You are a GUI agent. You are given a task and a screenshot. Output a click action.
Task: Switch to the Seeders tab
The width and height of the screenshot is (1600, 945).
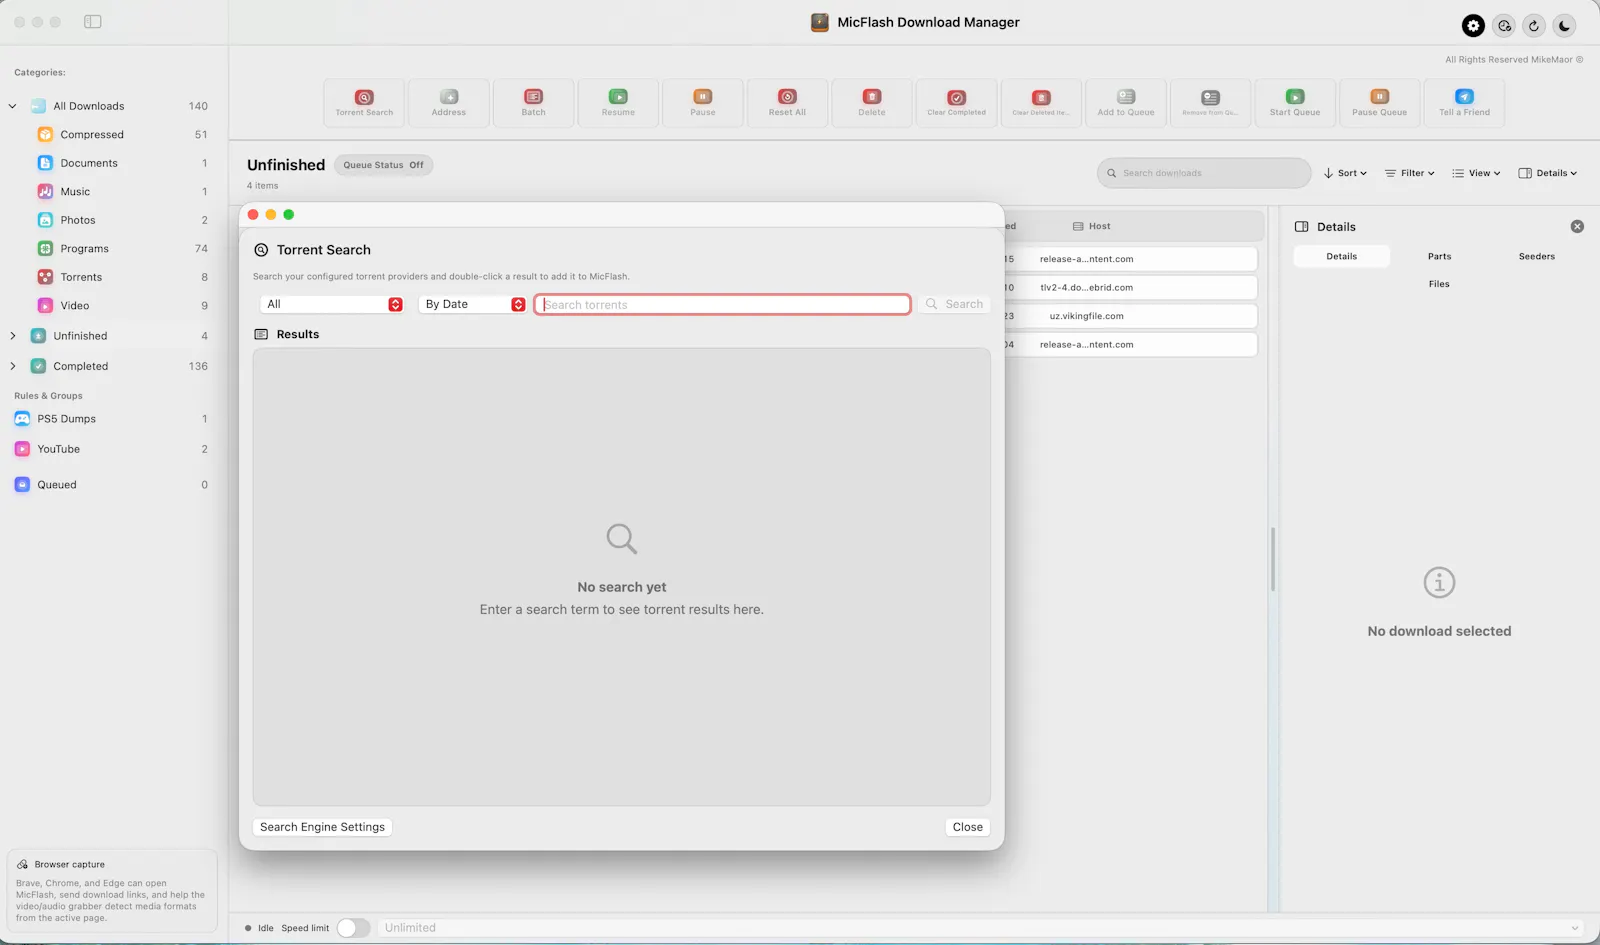[x=1537, y=257]
